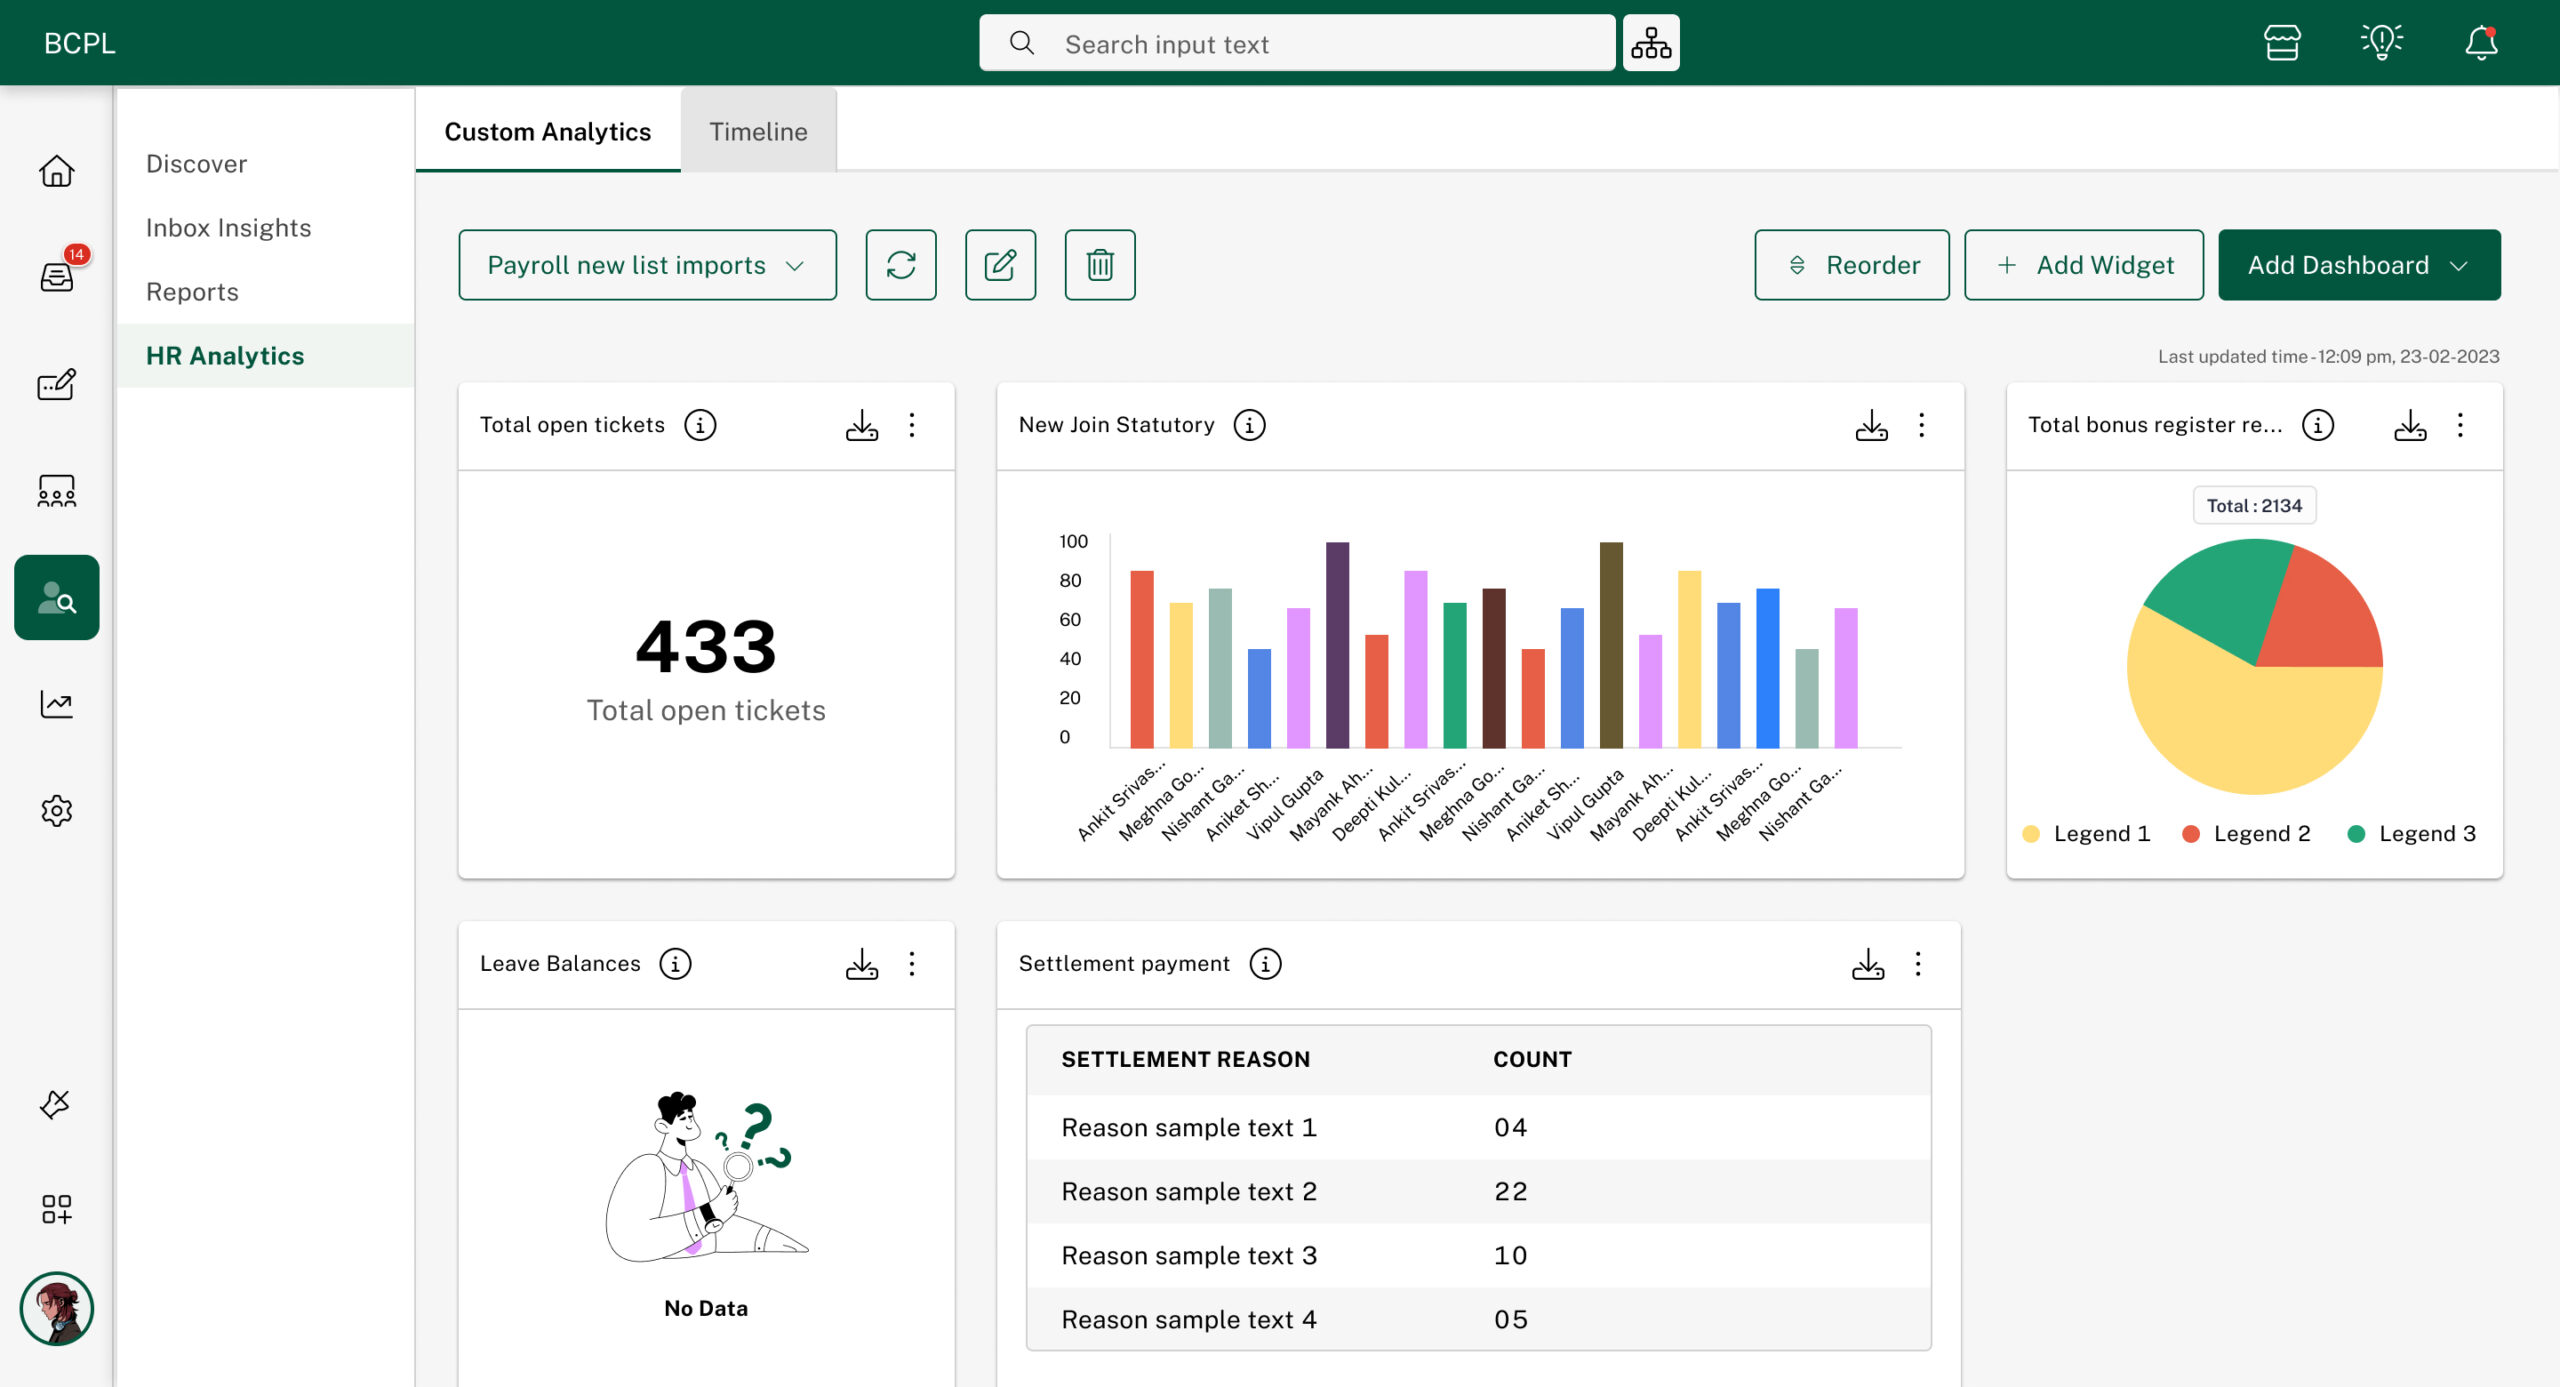2560x1387 pixels.
Task: Click the download icon on Total open tickets
Action: pos(861,425)
